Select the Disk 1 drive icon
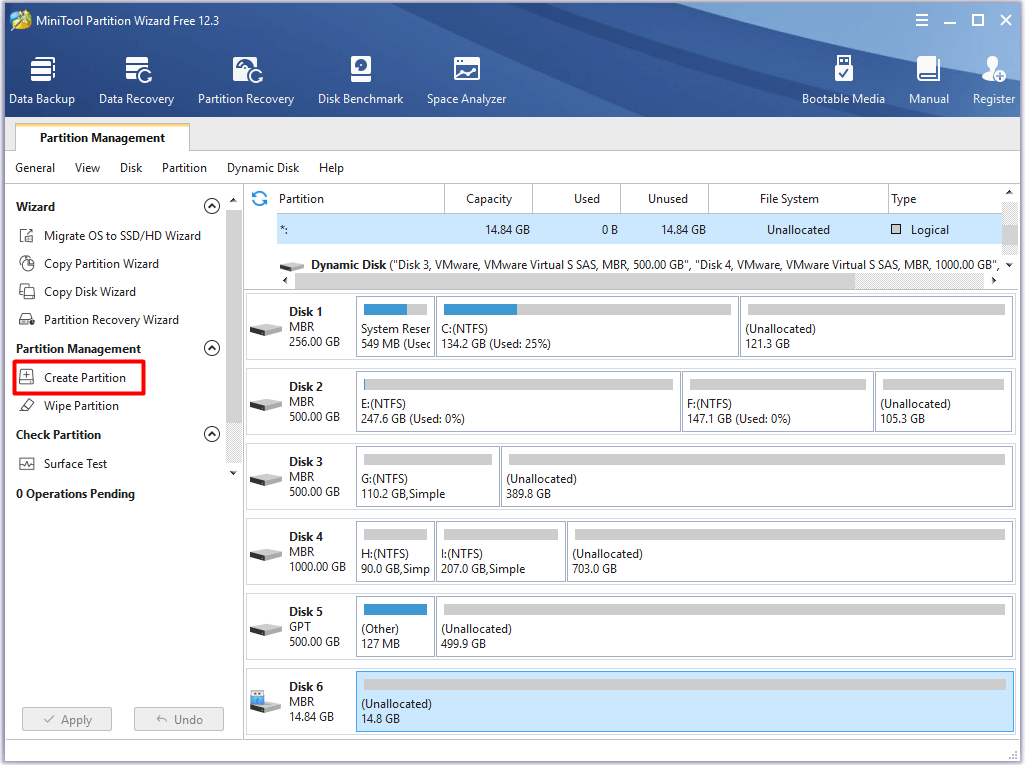The width and height of the screenshot is (1025, 765). pyautogui.click(x=266, y=329)
